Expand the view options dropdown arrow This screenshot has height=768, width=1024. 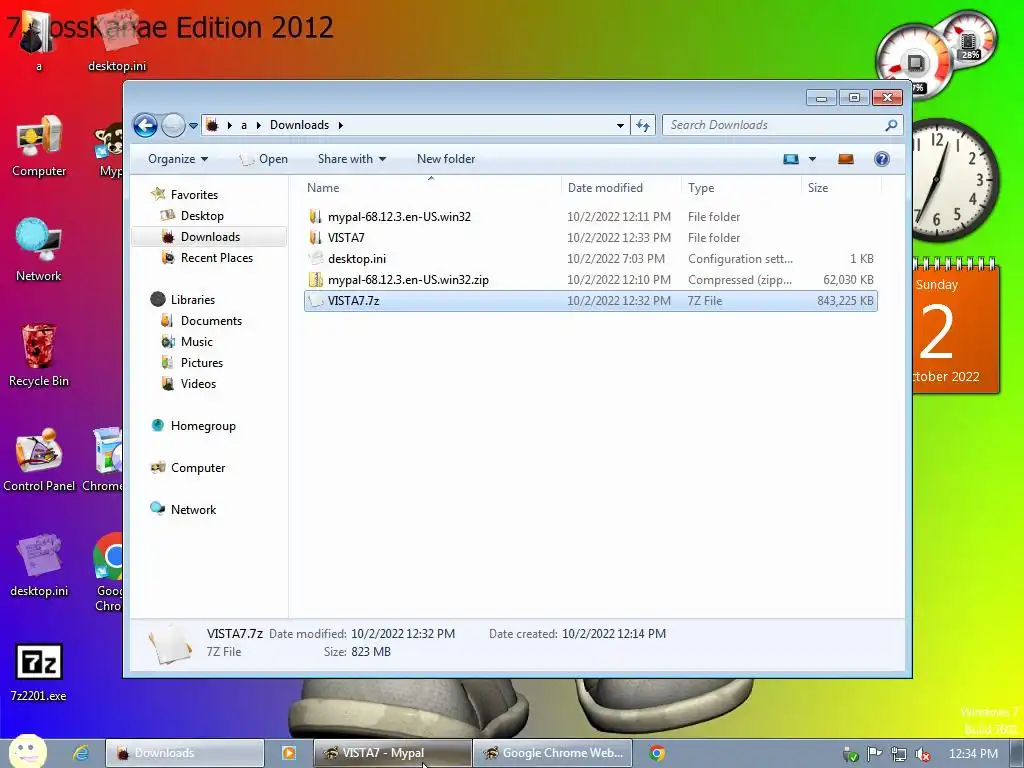click(x=812, y=159)
